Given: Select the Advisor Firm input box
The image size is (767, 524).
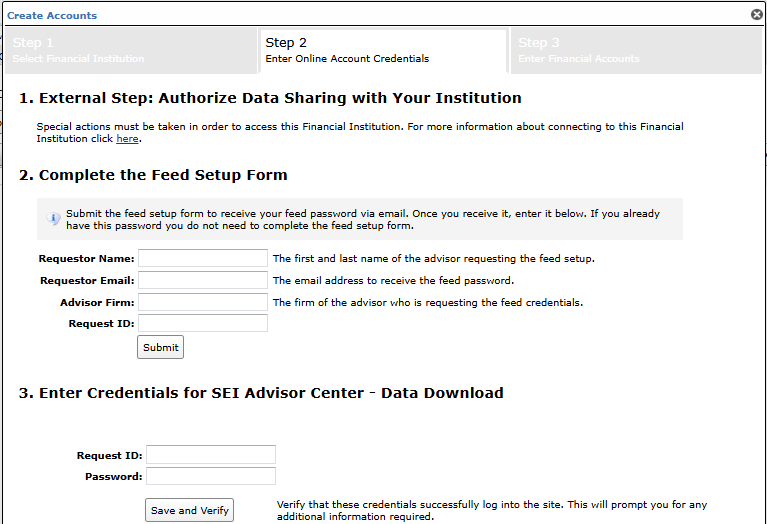Looking at the screenshot, I should [203, 302].
